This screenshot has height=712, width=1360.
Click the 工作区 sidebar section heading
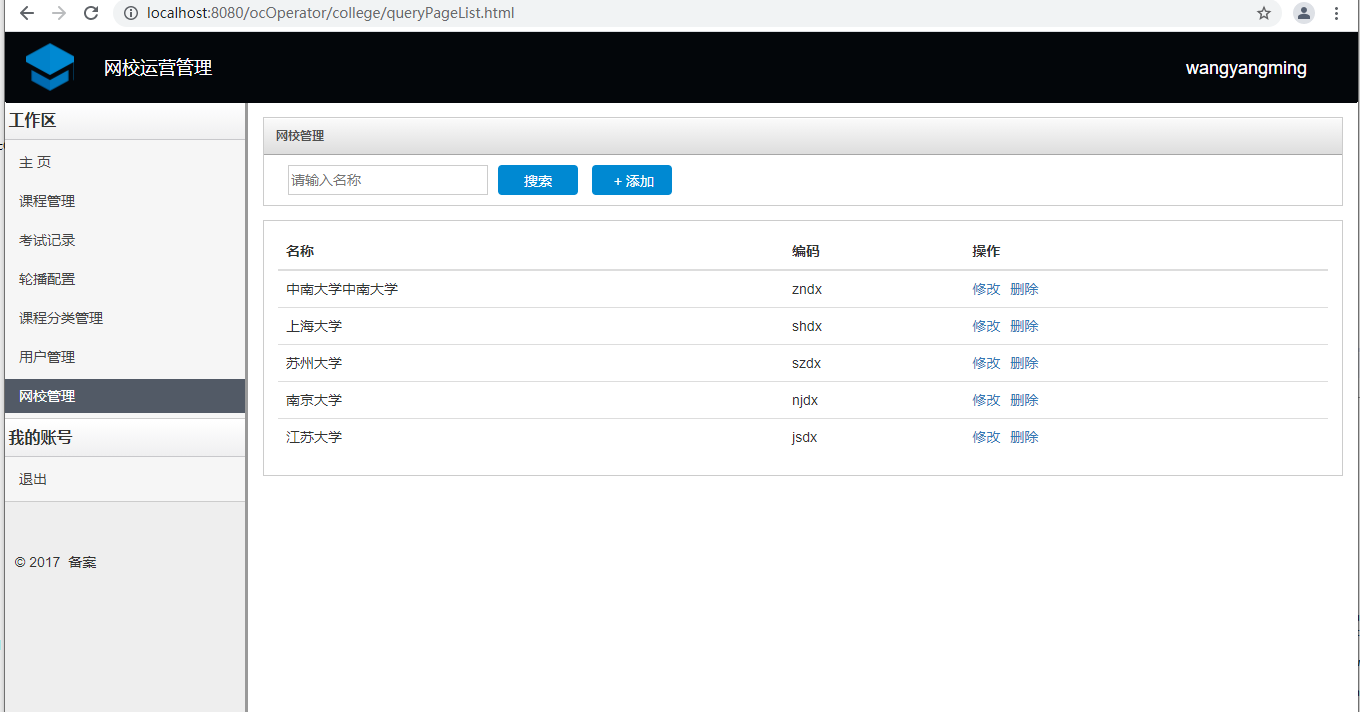[x=33, y=121]
